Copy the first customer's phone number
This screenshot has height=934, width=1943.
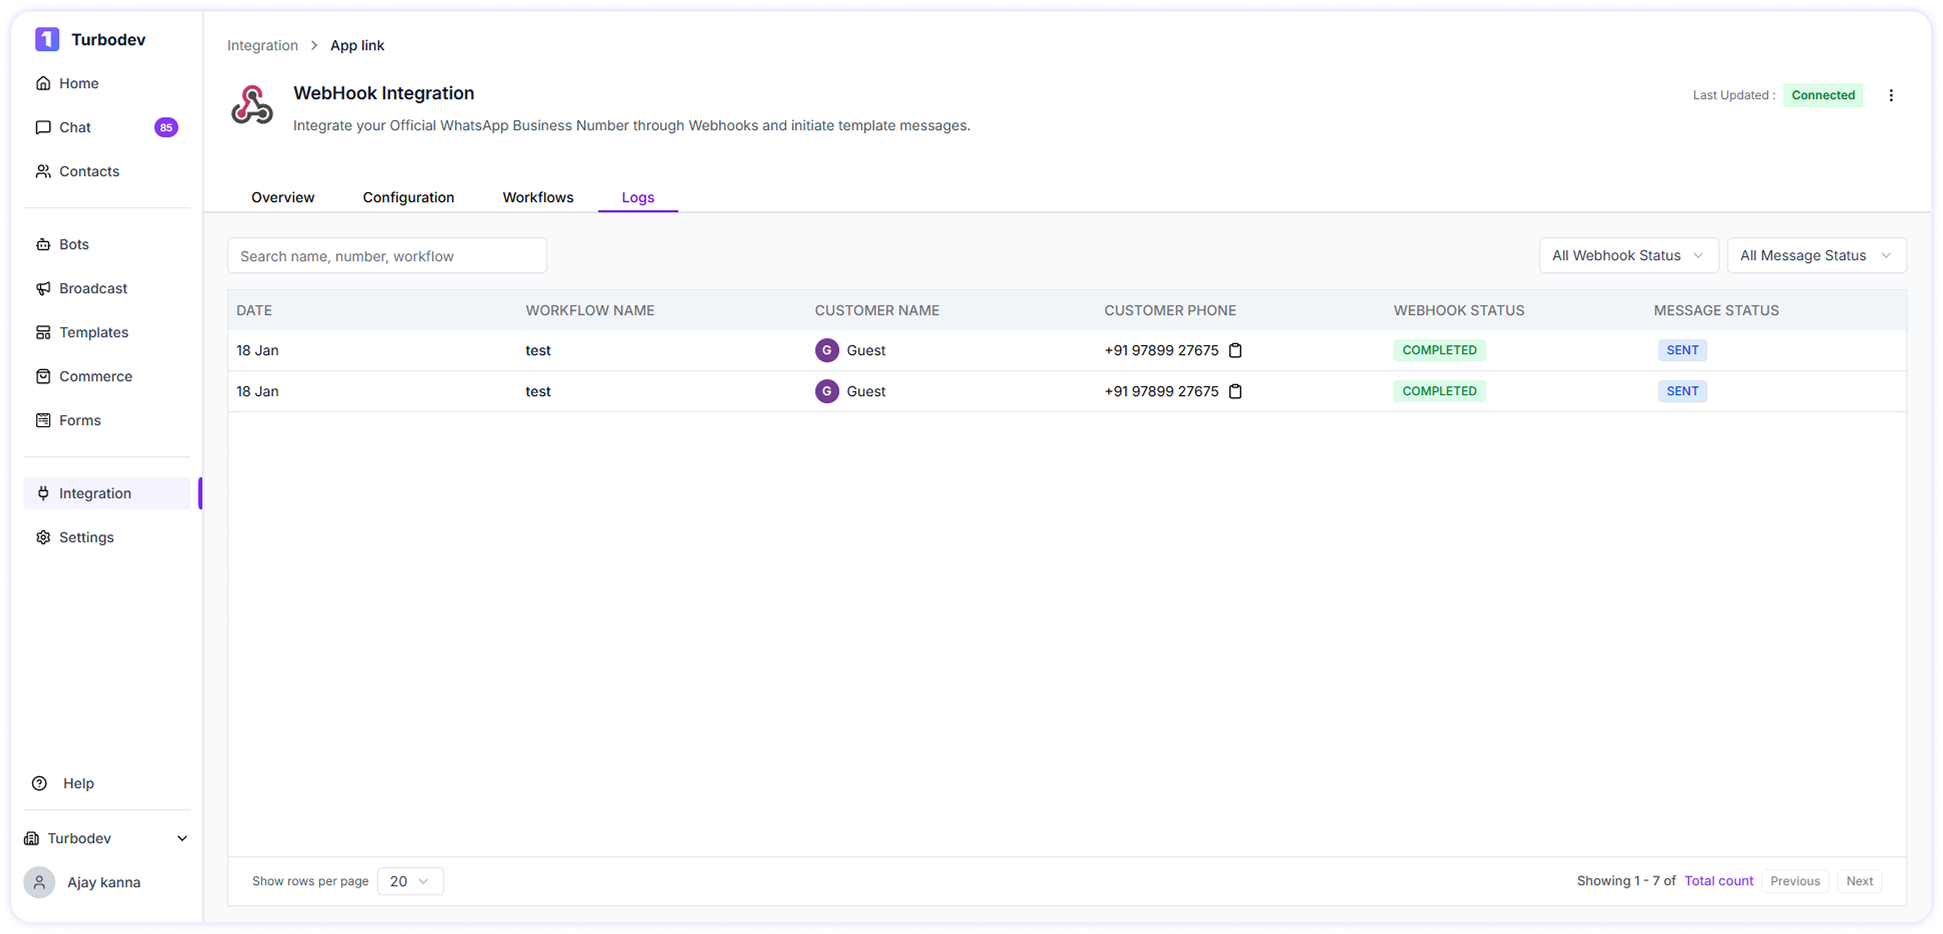click(1235, 350)
